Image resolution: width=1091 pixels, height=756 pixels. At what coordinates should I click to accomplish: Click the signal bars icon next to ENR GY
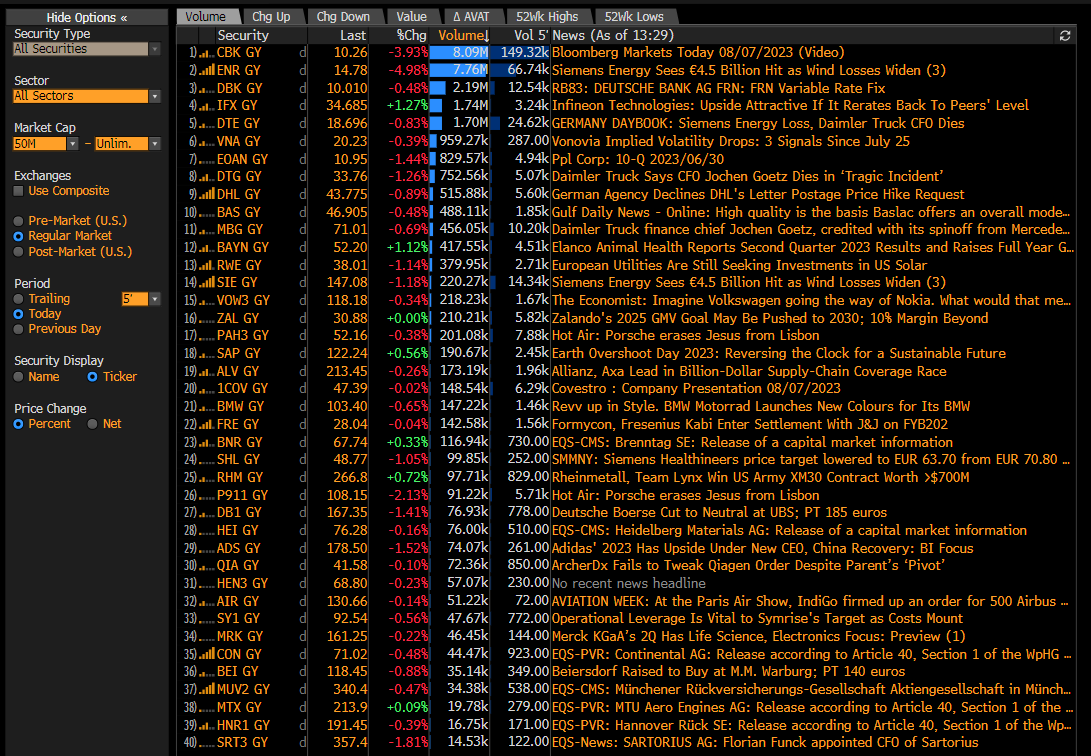[207, 70]
